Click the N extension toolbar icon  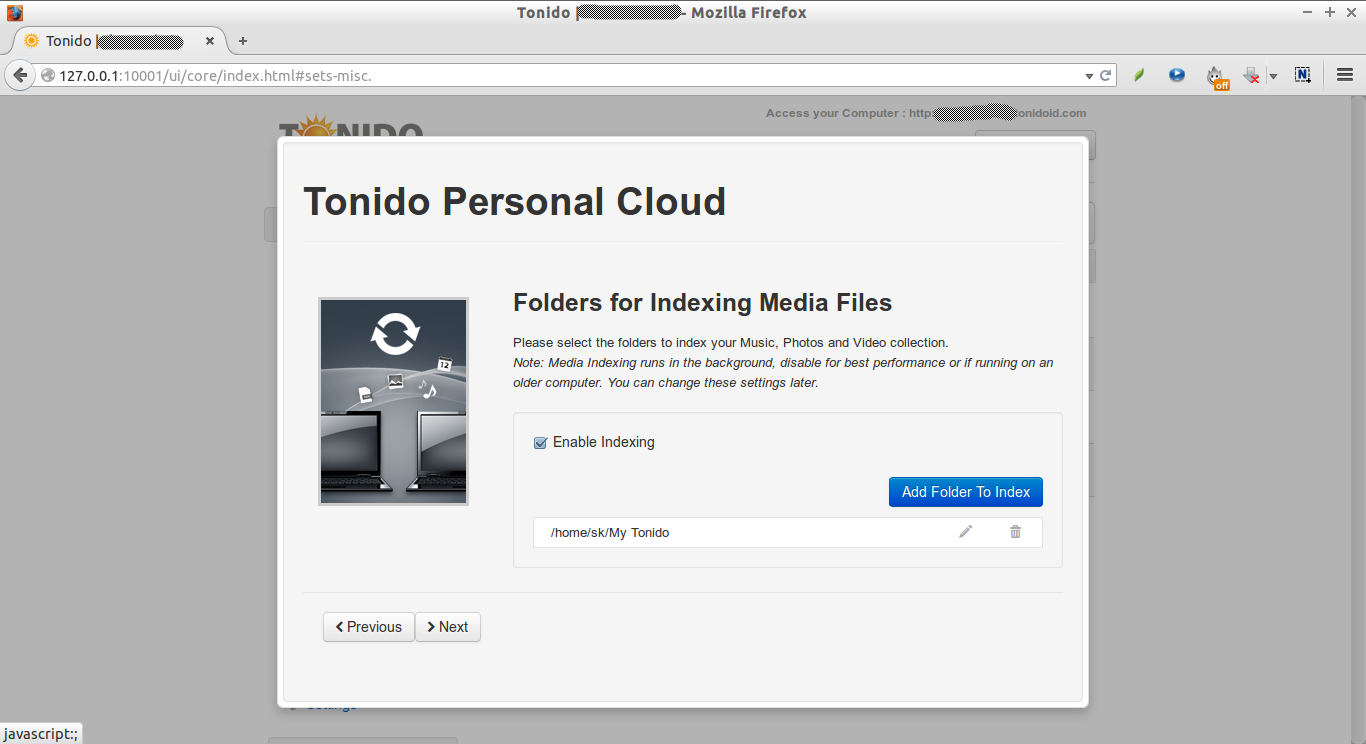[1302, 75]
